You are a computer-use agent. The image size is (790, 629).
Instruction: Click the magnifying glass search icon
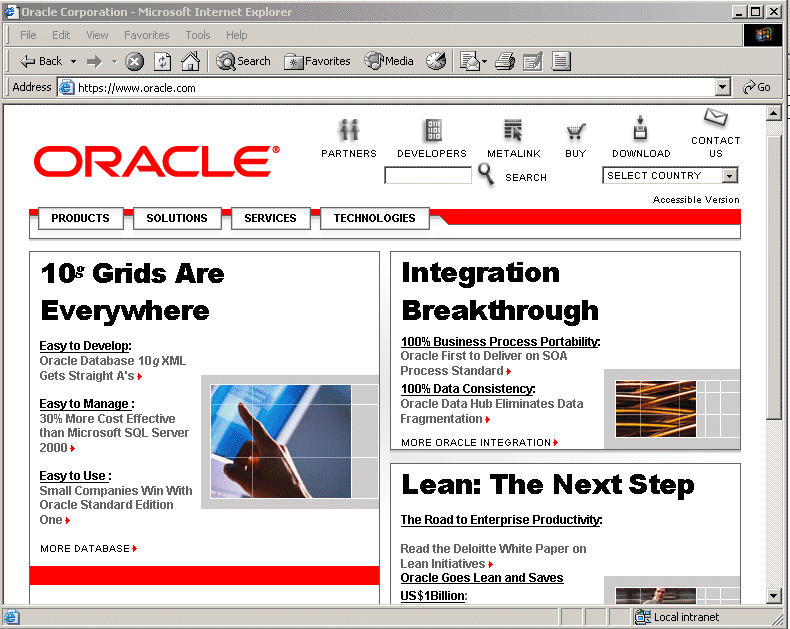coord(486,176)
